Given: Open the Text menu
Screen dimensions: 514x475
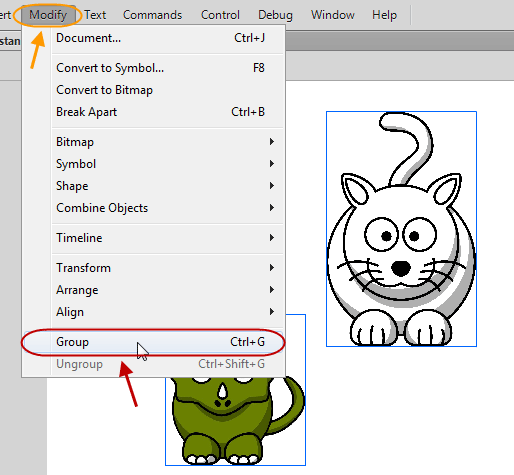Looking at the screenshot, I should (95, 15).
